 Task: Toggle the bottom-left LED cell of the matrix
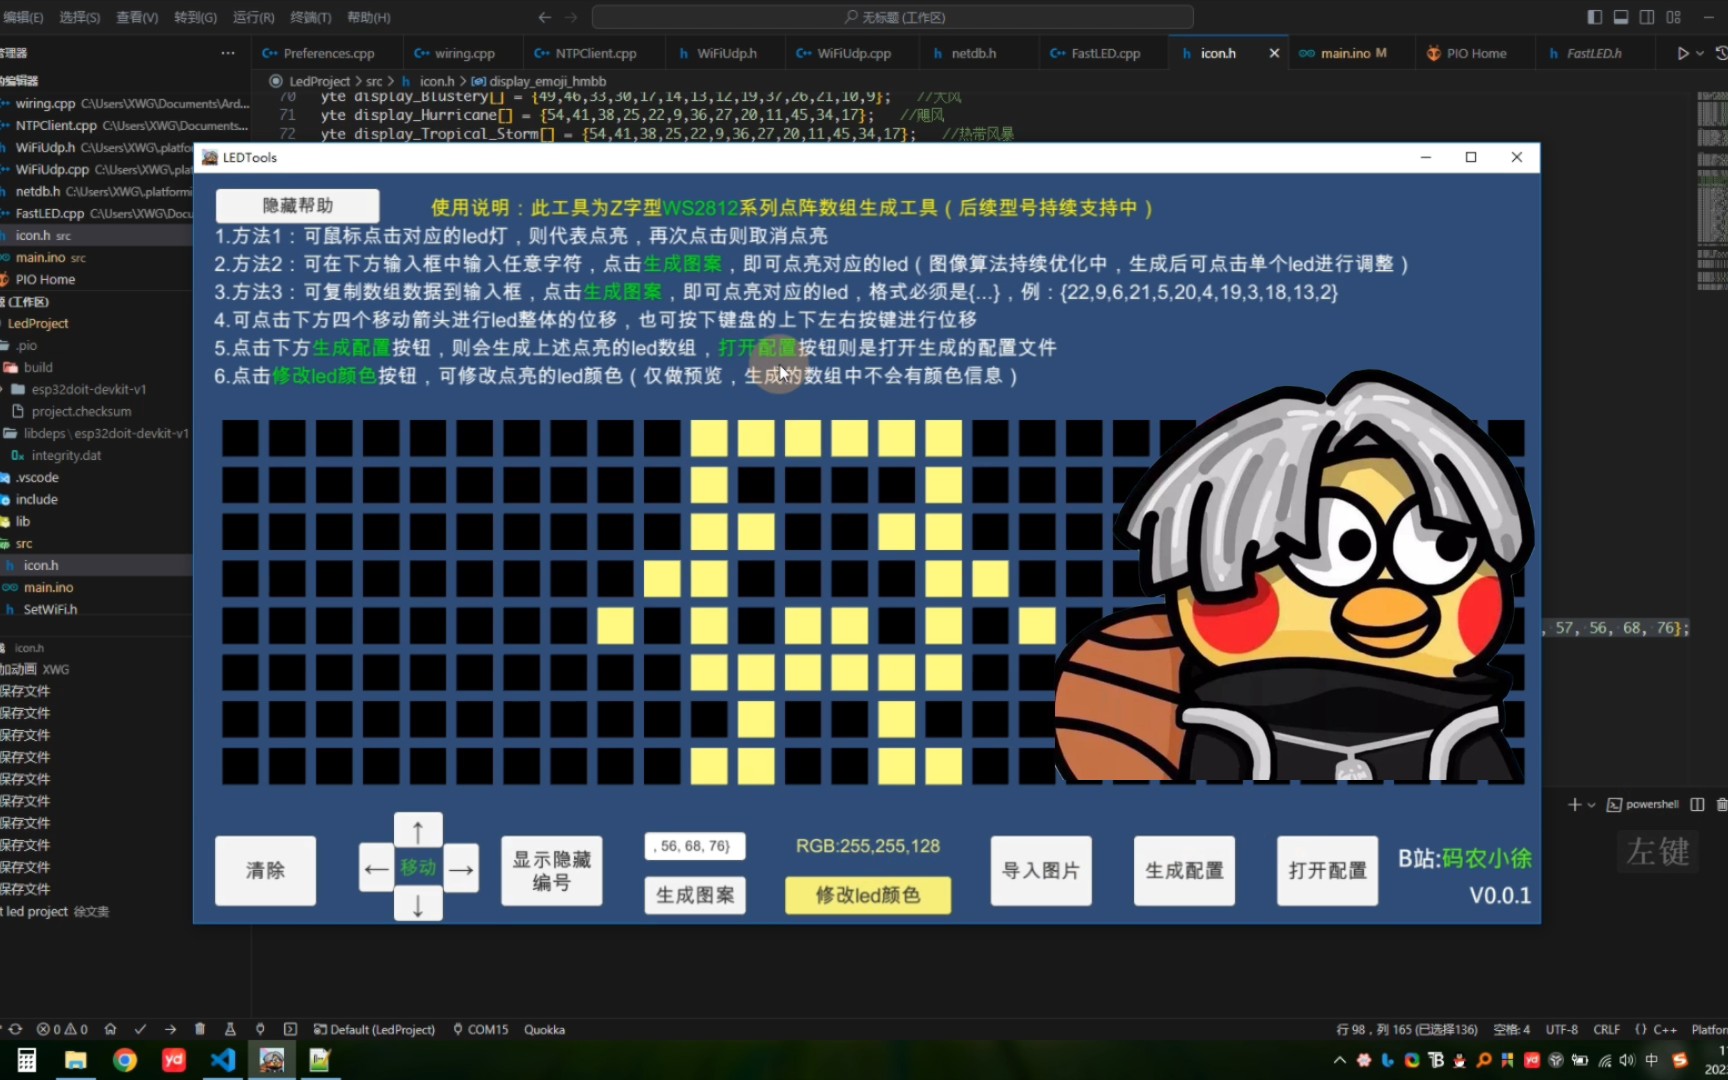240,766
